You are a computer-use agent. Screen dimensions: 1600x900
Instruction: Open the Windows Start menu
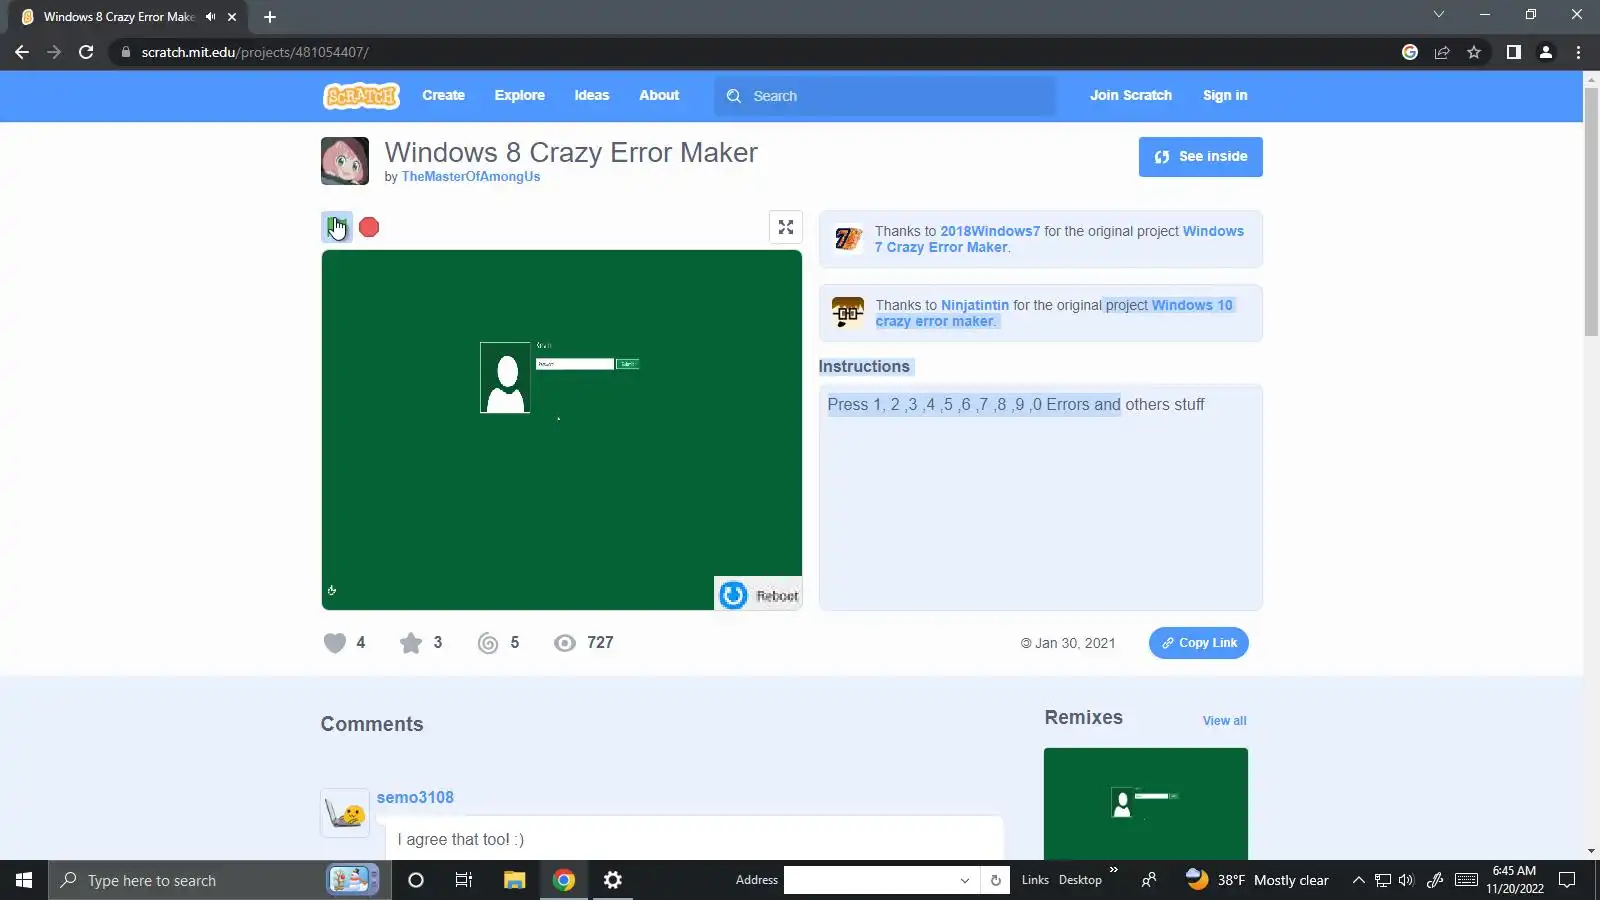(x=24, y=880)
